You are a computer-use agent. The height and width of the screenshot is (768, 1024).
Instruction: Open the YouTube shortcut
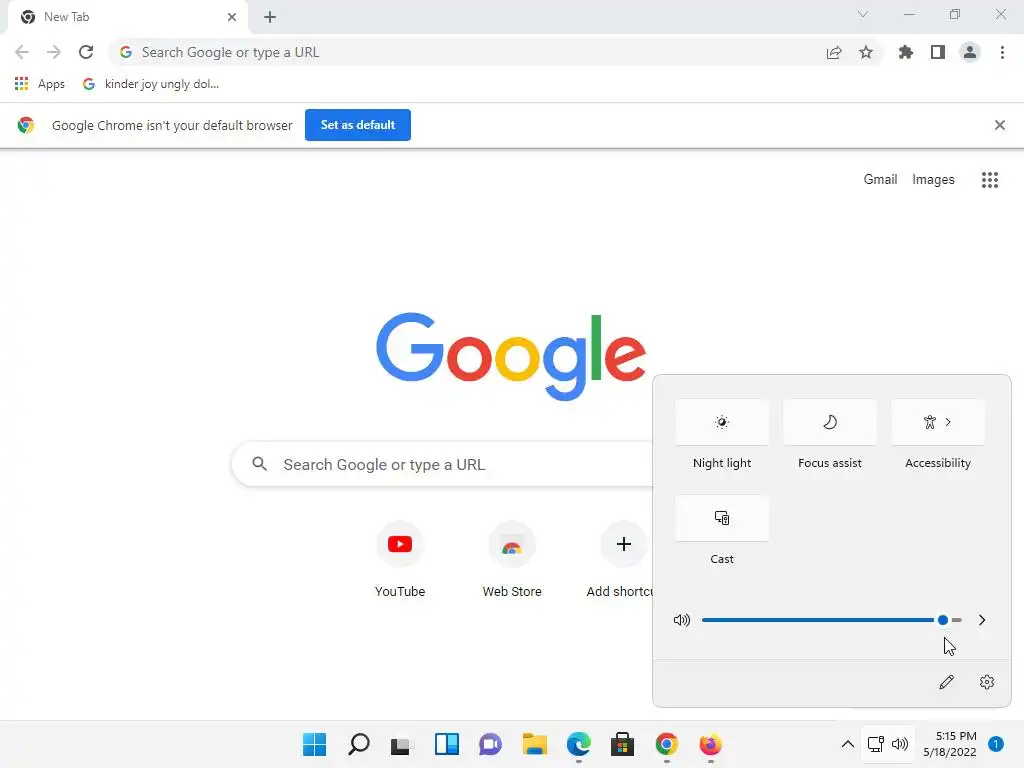400,559
